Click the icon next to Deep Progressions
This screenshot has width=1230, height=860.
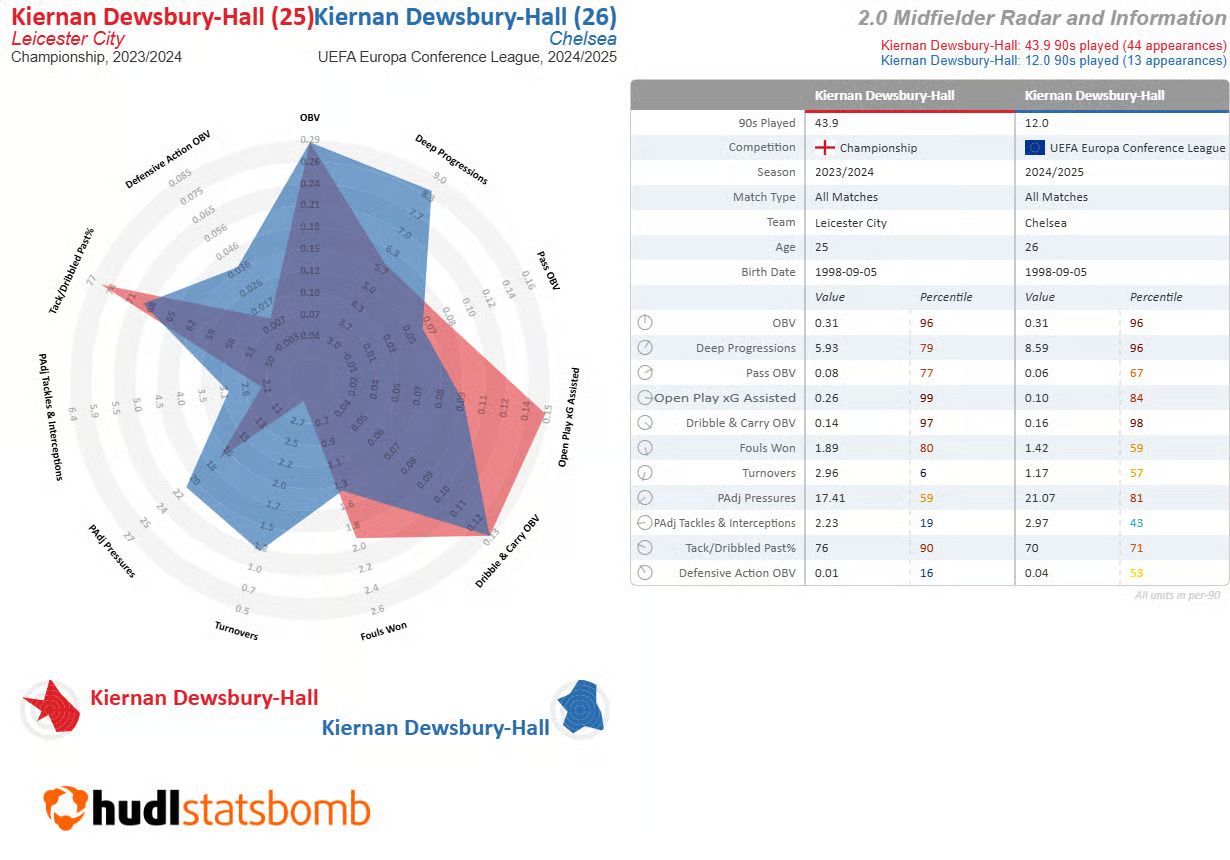(645, 348)
